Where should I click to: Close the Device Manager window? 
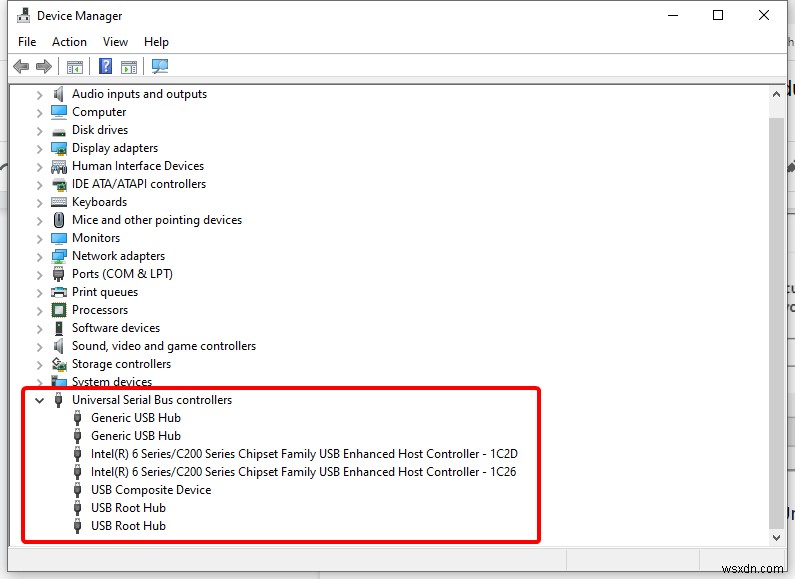764,15
